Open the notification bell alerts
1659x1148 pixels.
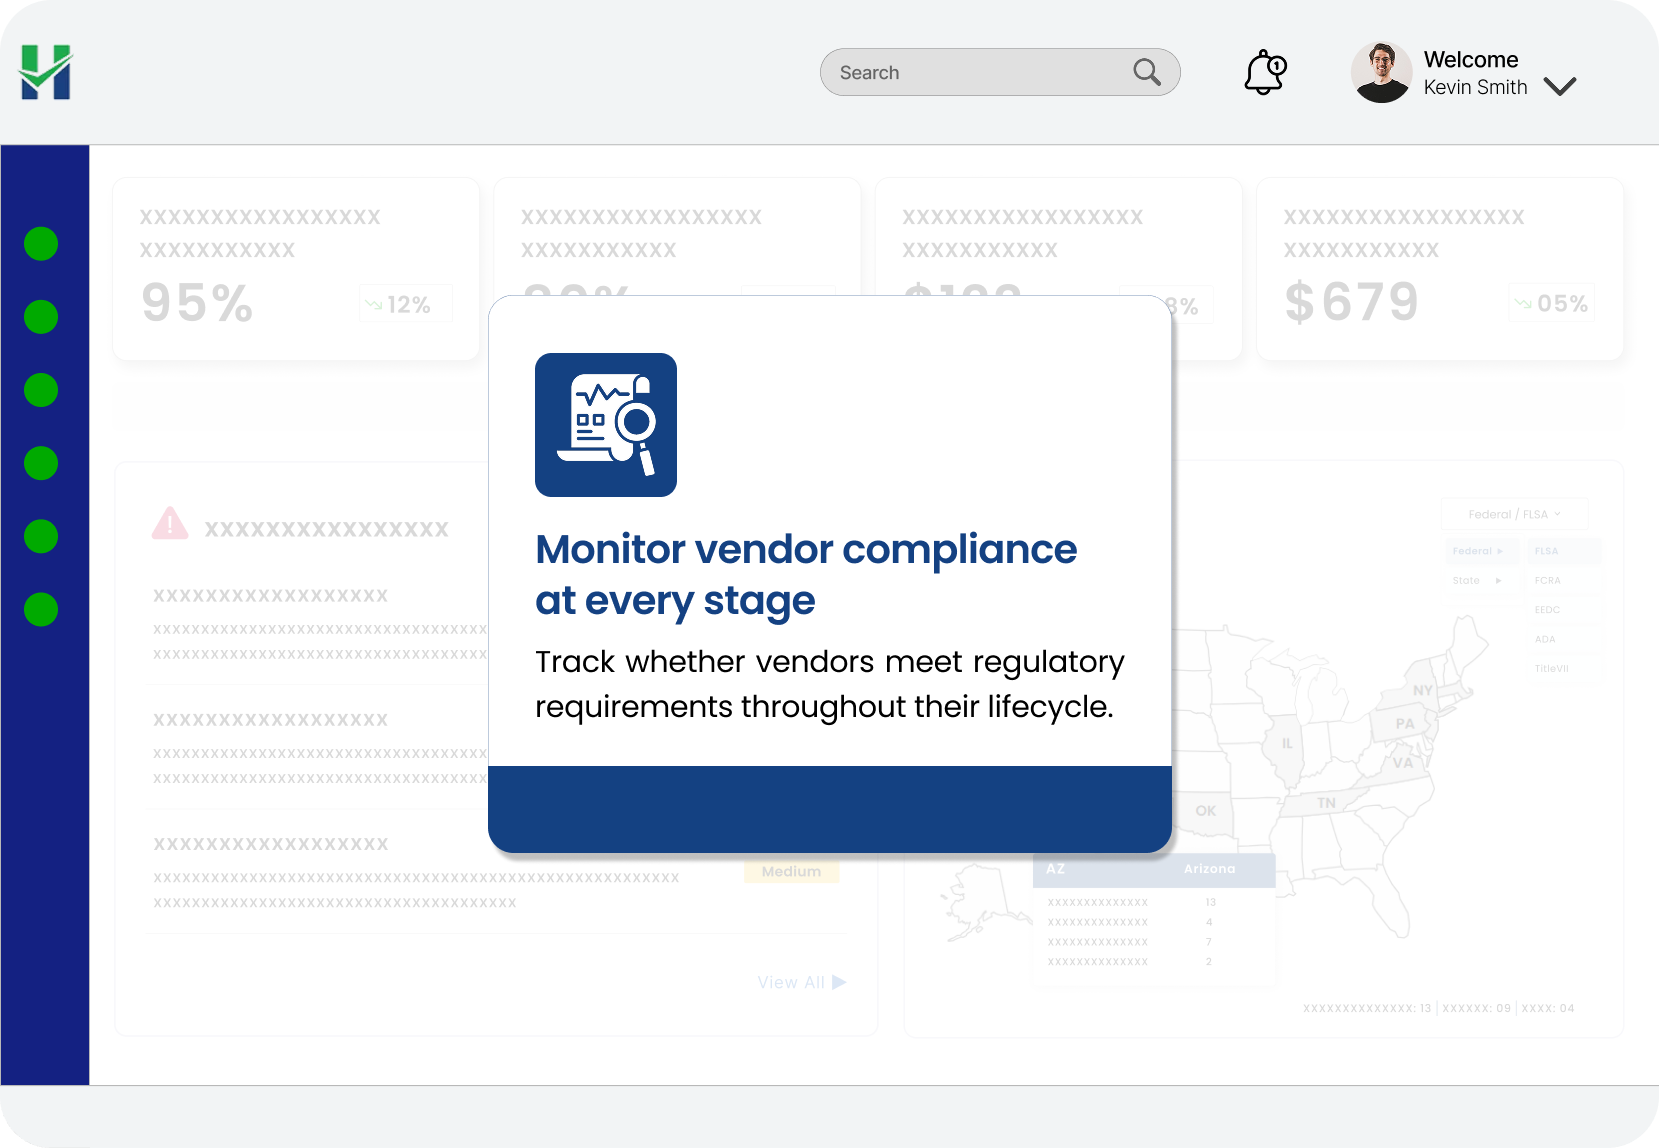pos(1264,73)
